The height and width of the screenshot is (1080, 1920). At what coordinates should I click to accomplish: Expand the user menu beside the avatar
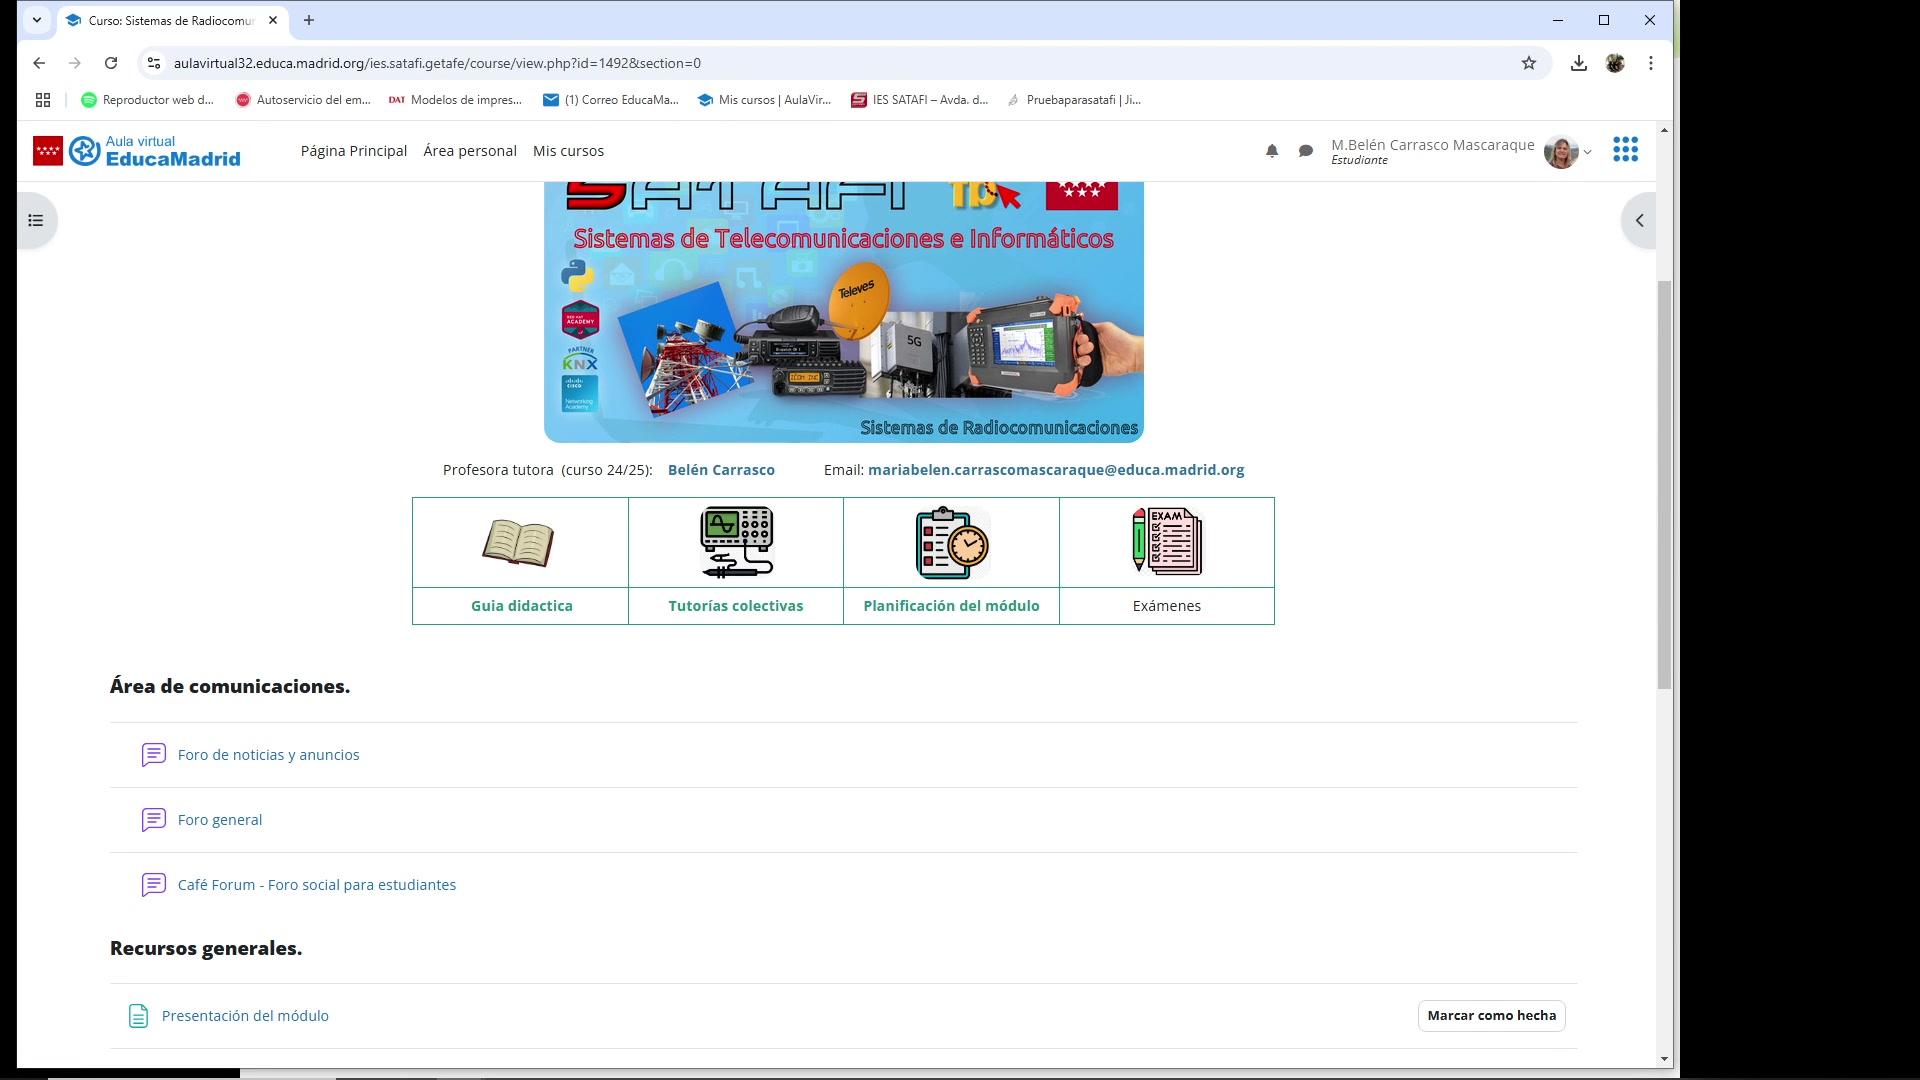1587,152
